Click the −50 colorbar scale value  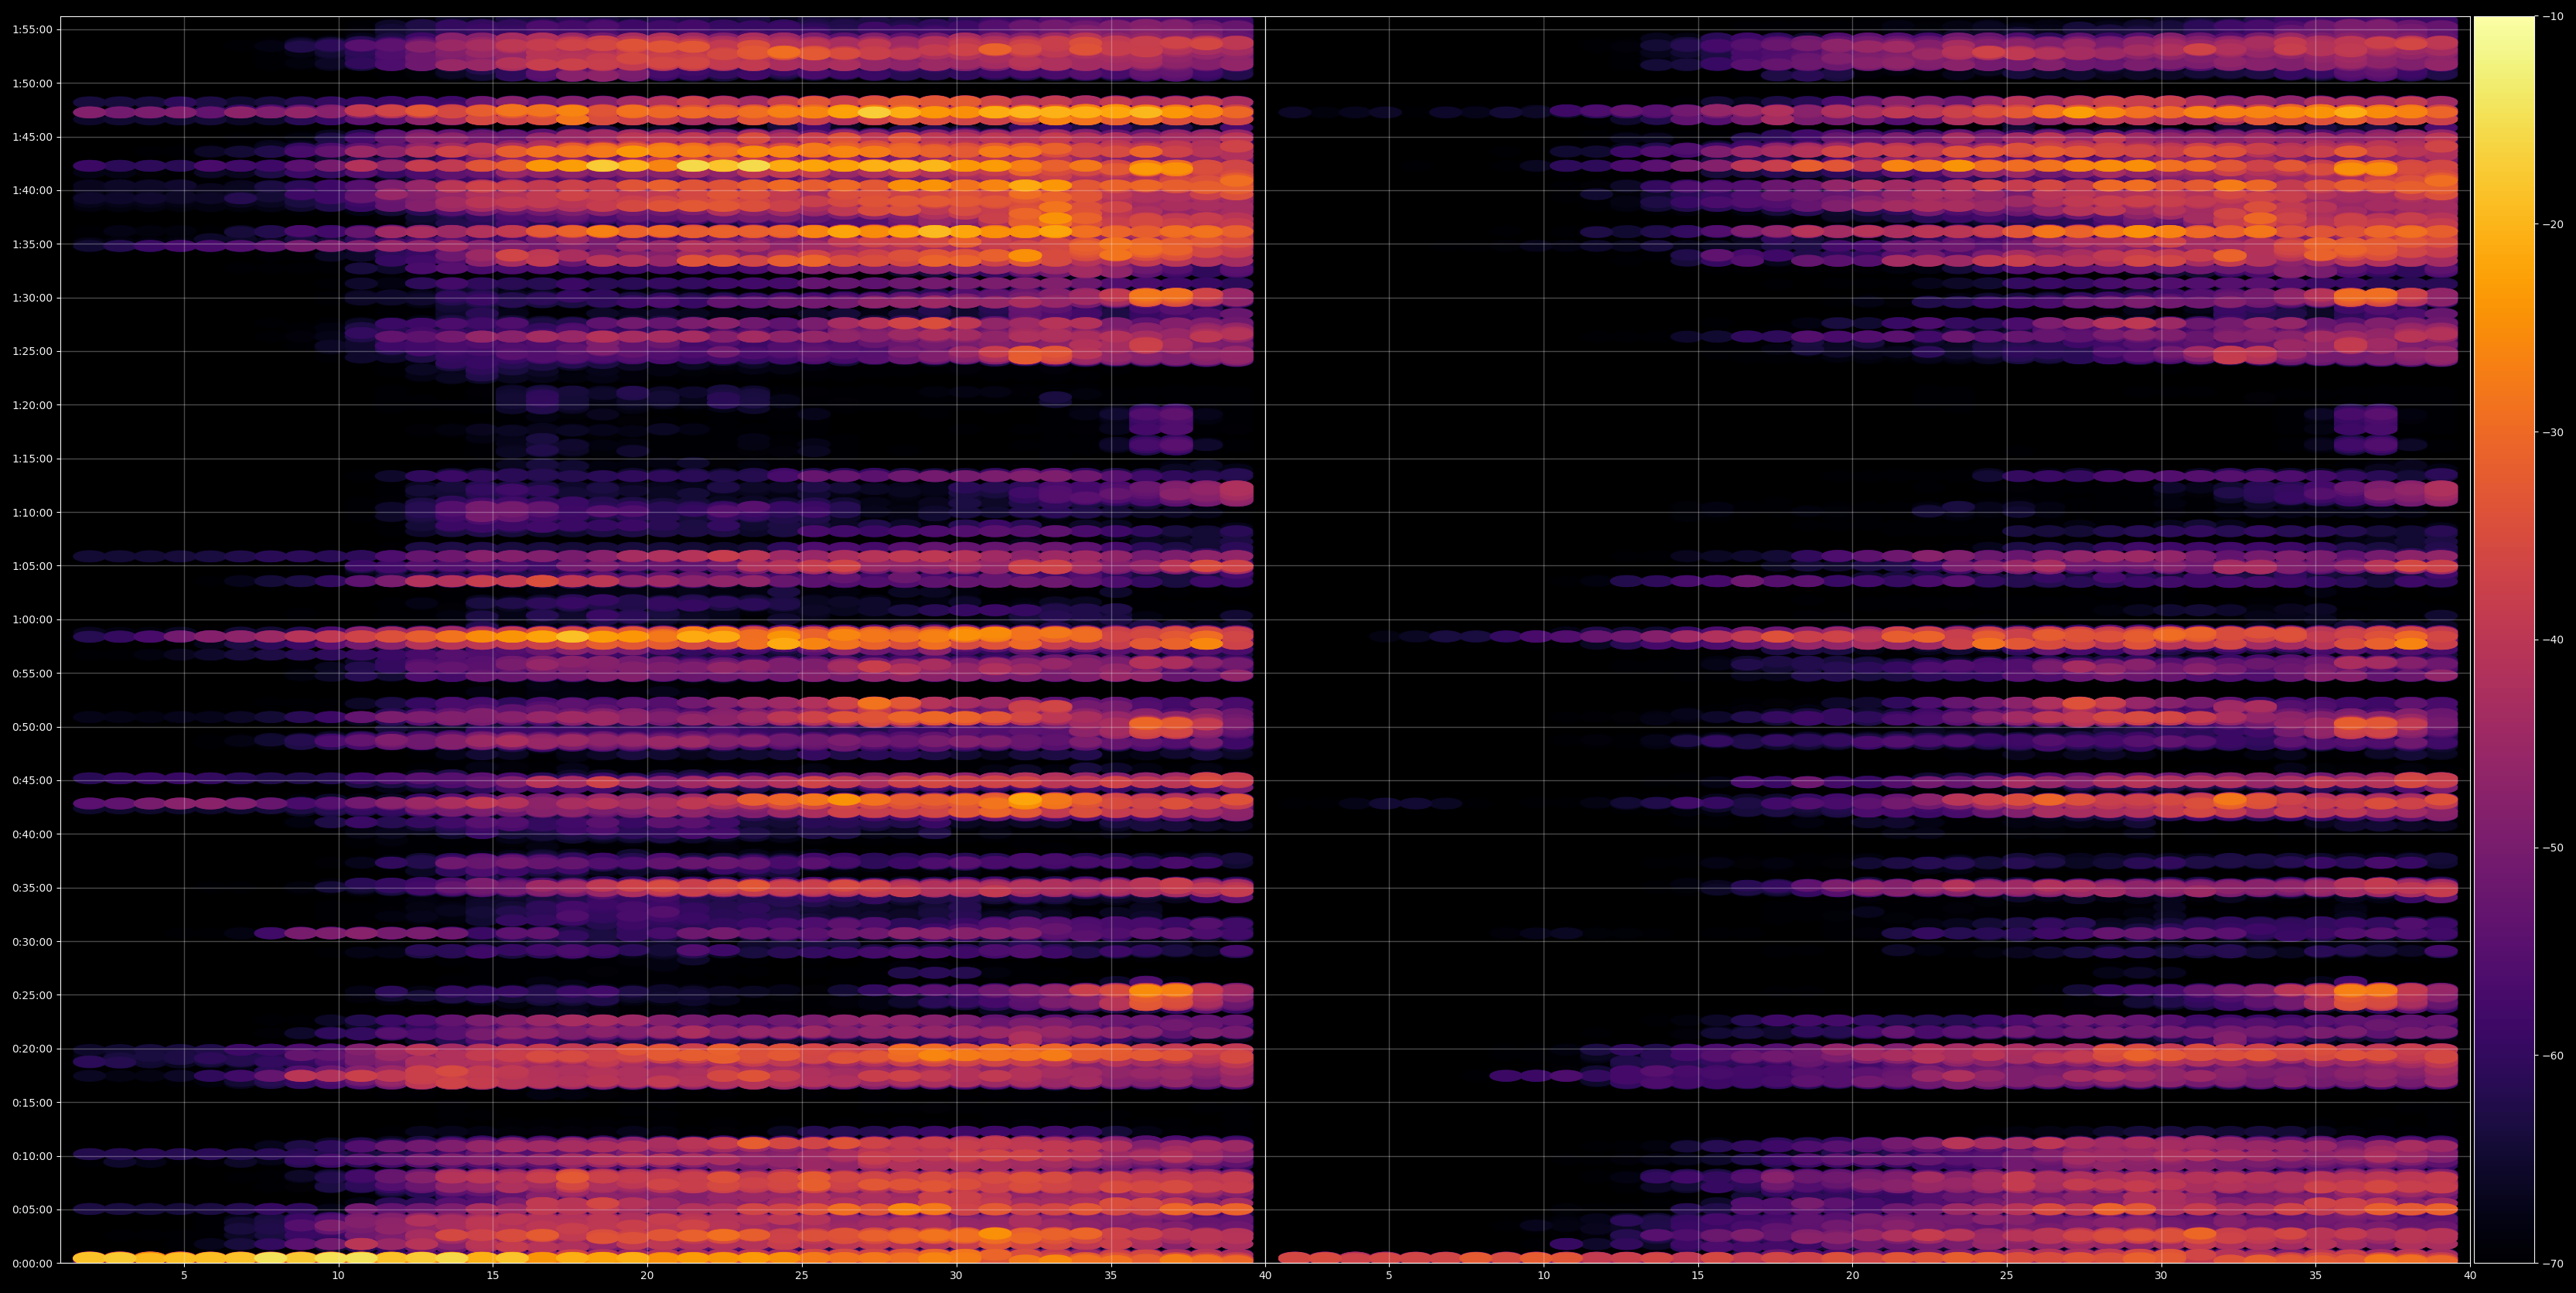coord(2553,848)
